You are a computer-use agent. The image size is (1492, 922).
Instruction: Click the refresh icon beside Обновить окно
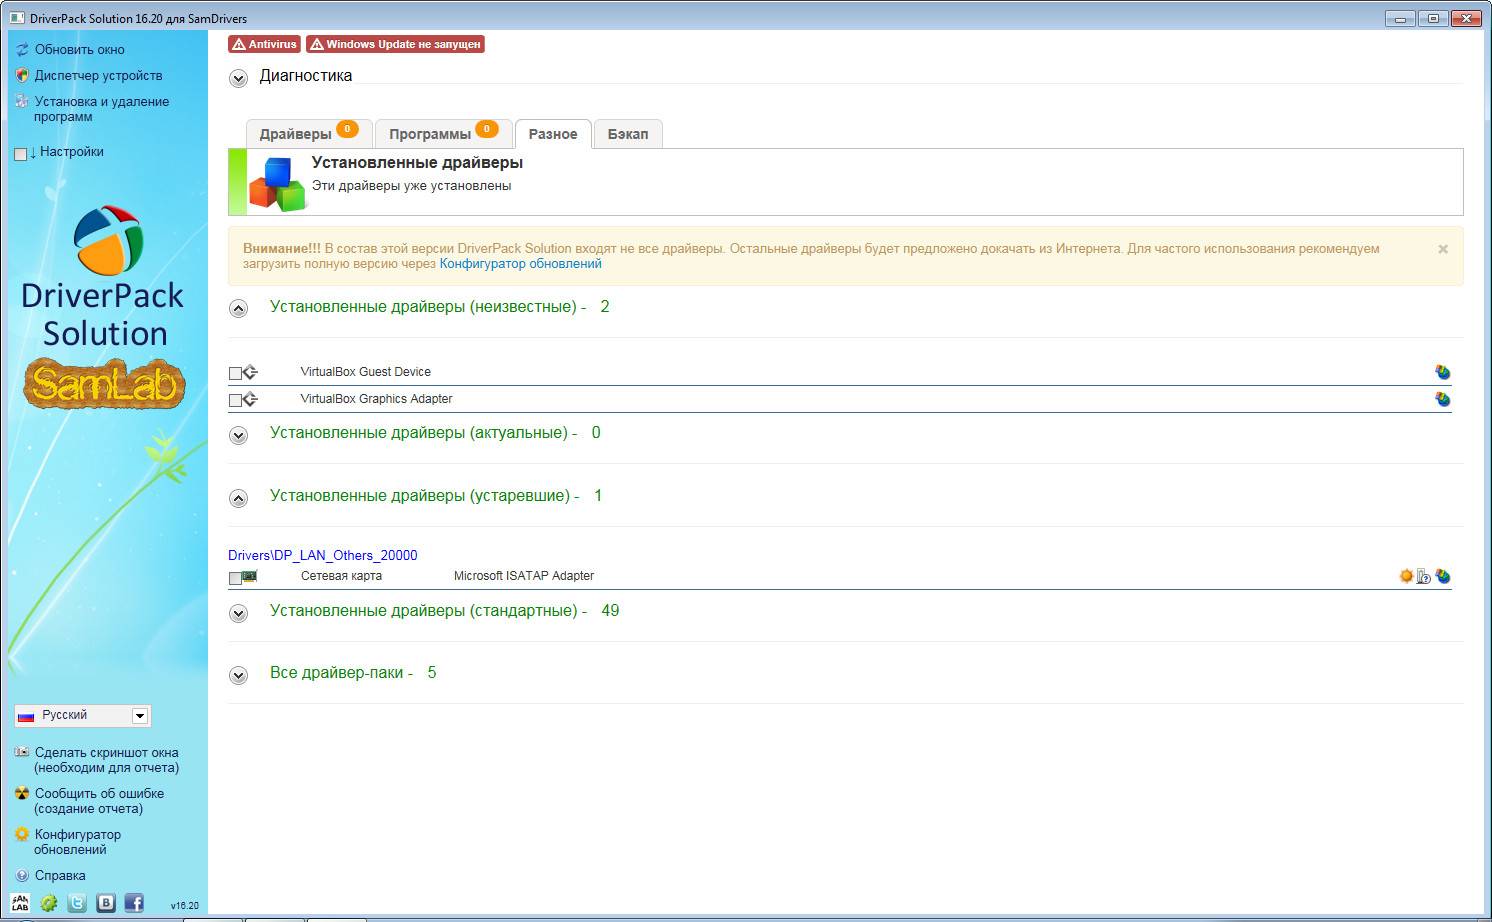point(22,49)
